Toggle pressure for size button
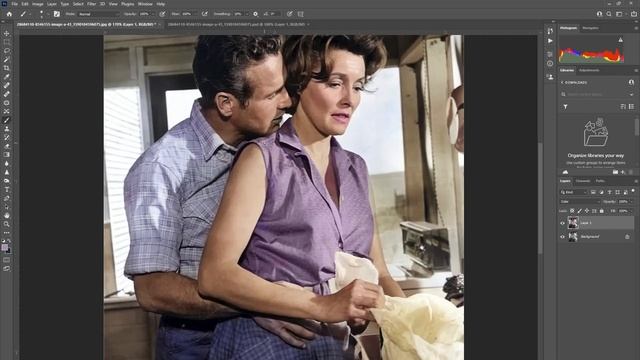640x360 pixels. 290,14
